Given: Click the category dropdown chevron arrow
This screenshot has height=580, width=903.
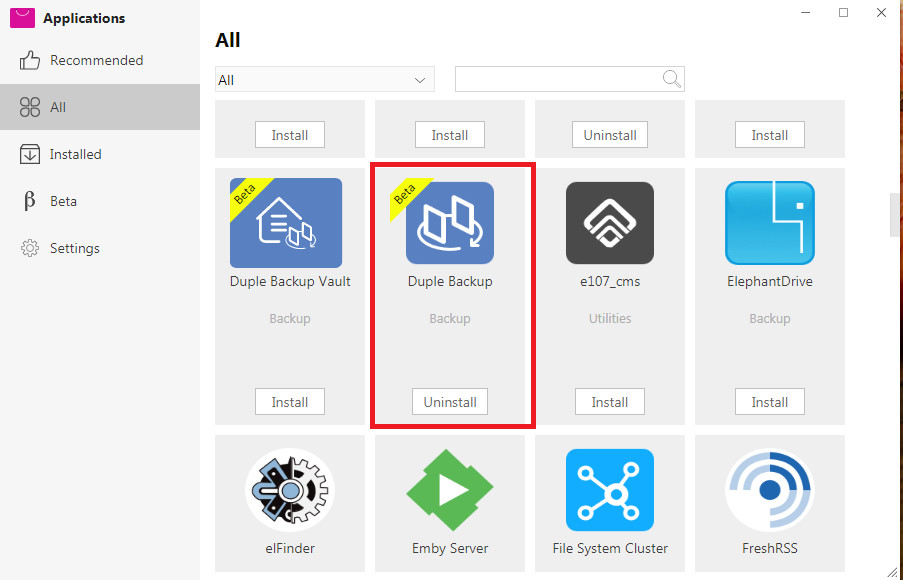Looking at the screenshot, I should coord(420,80).
